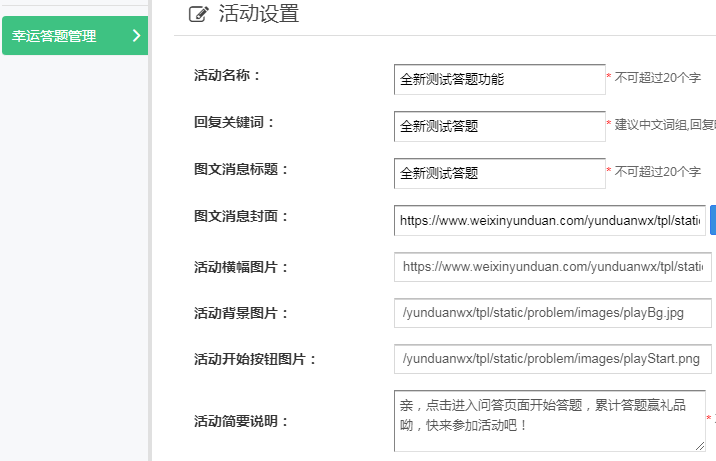Click the 活动名称 field label

(x=227, y=75)
